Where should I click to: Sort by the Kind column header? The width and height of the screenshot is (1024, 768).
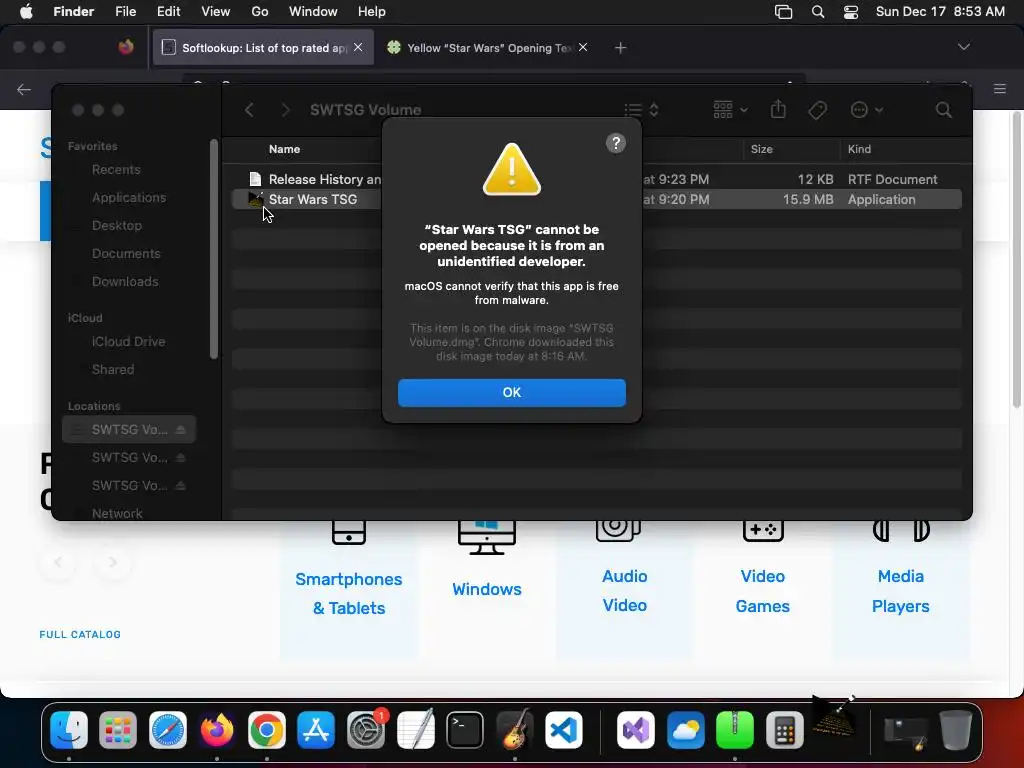[x=859, y=149]
